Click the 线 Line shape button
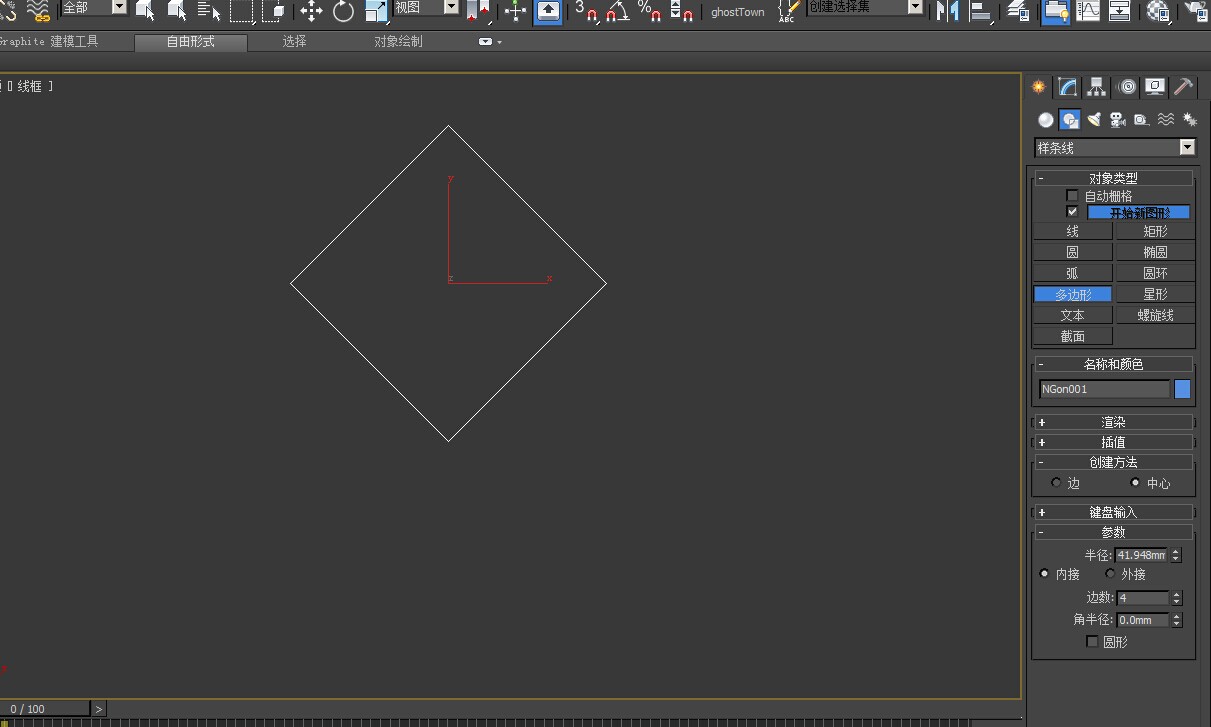 (x=1072, y=231)
